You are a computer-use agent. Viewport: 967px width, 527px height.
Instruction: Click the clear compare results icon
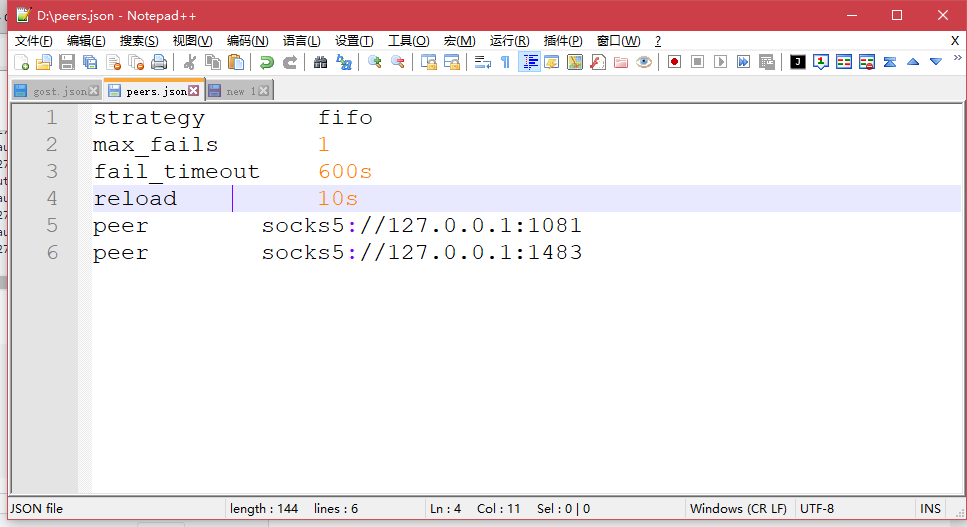click(866, 62)
